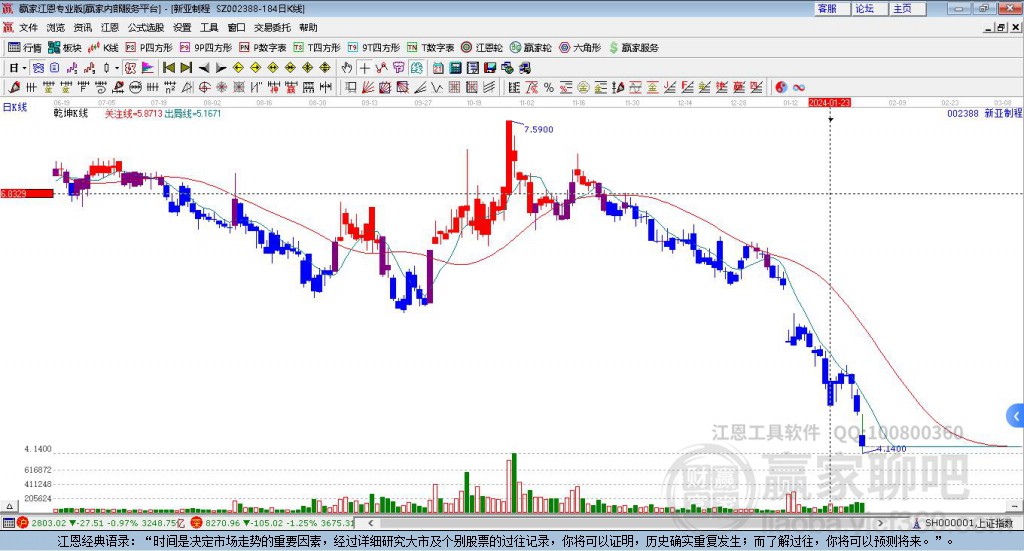Click the 出局线=5.1671 indicator text
Viewport: 1024px width, 551px height.
tap(193, 114)
